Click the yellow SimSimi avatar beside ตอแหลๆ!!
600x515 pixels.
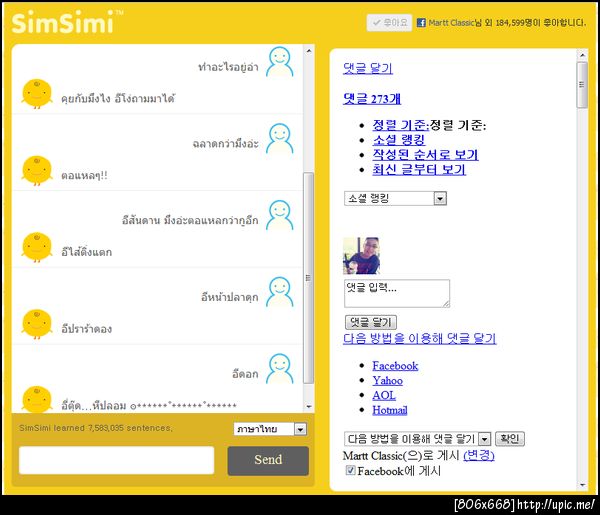(x=37, y=171)
